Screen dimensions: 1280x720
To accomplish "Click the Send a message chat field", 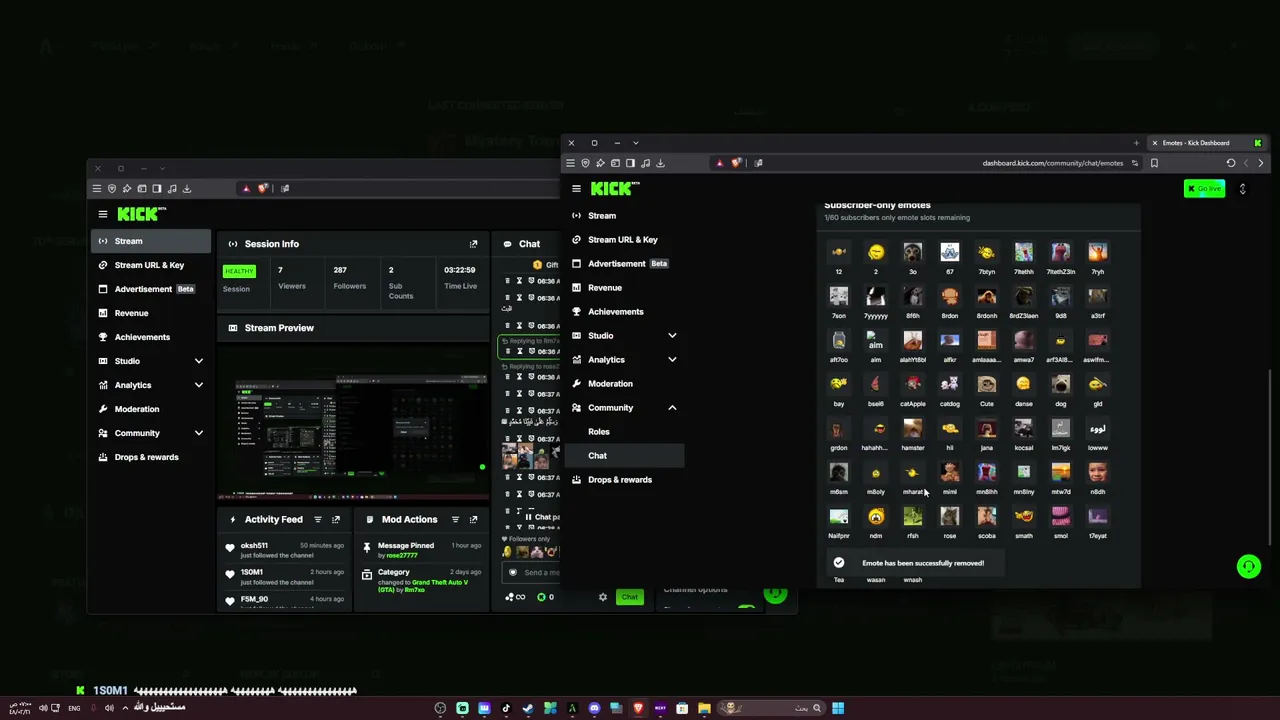I will pos(533,573).
